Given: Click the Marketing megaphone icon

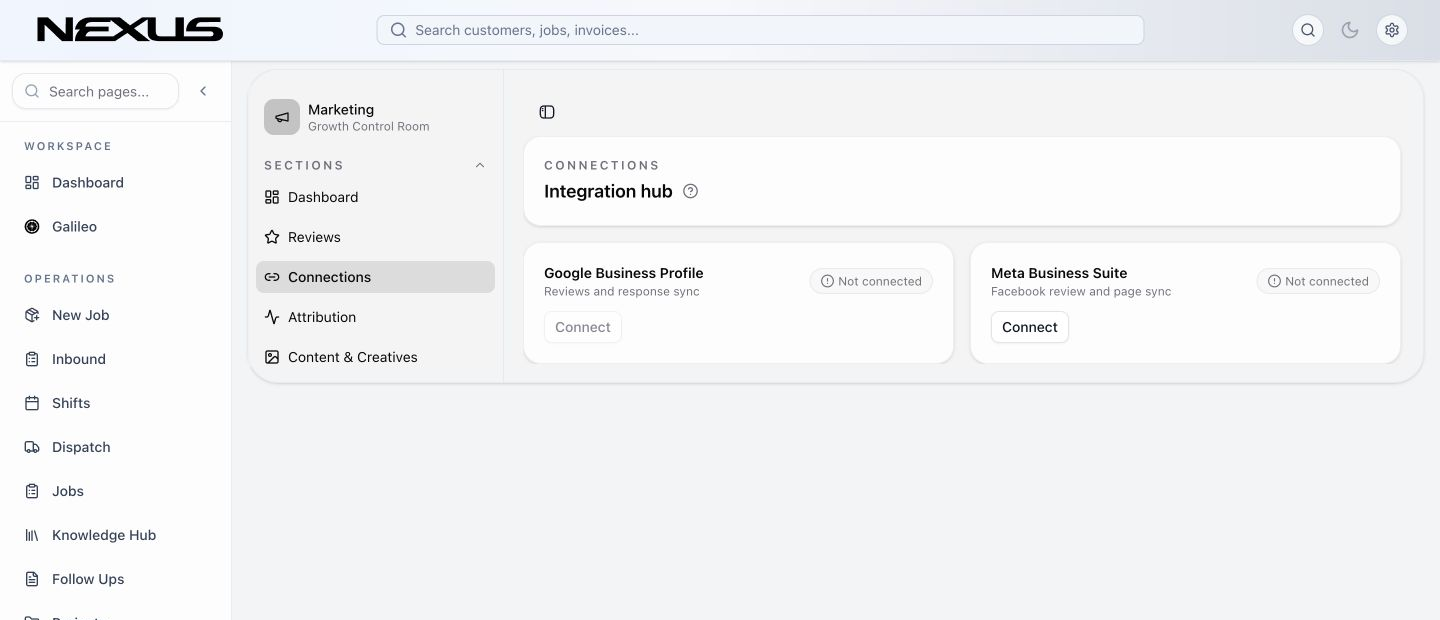Looking at the screenshot, I should pos(282,117).
